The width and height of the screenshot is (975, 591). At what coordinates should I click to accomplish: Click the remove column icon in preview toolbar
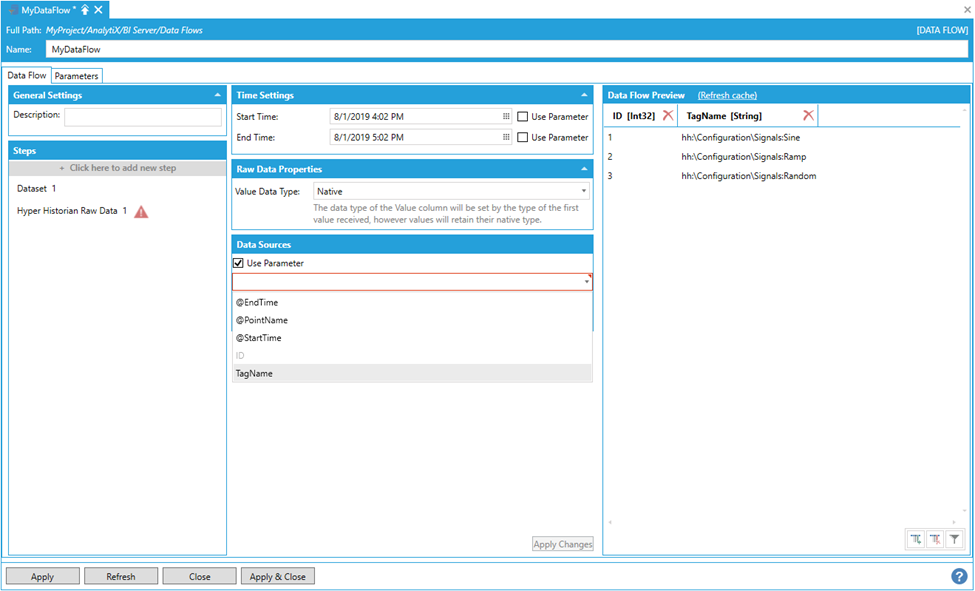(935, 539)
